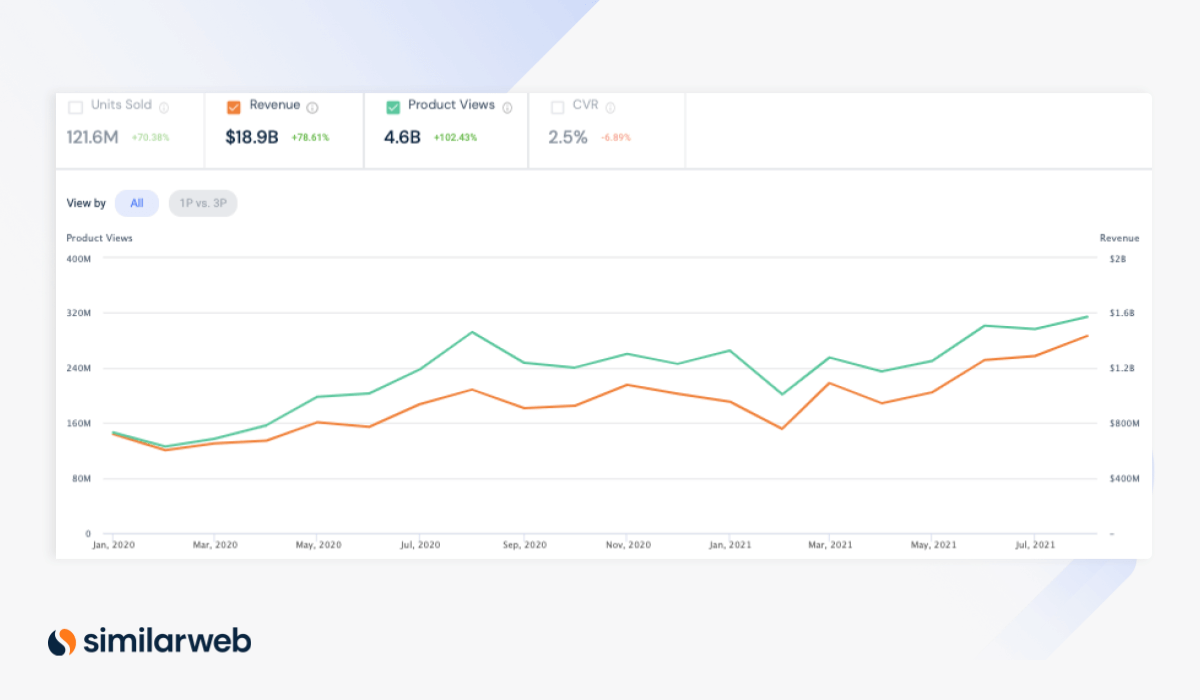Click the CVR info tooltip icon
The image size is (1200, 700).
(x=609, y=107)
